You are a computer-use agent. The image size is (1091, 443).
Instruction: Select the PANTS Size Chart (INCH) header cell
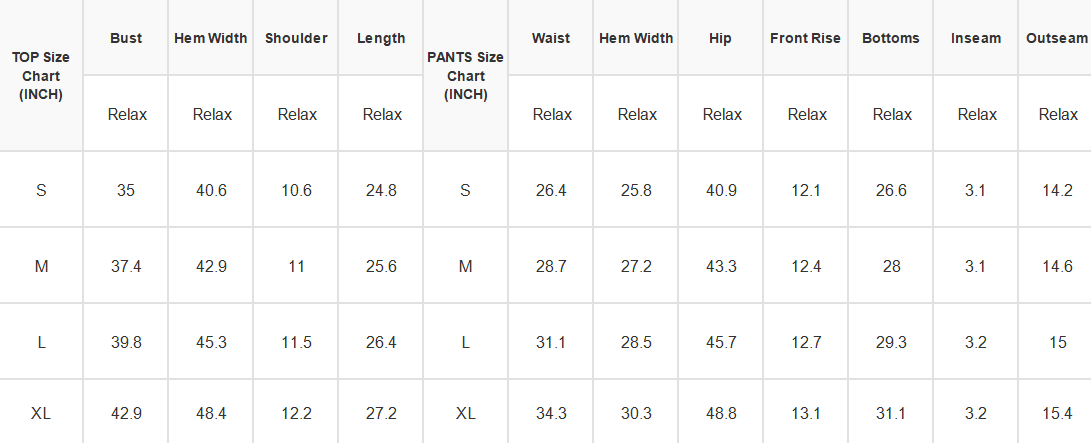[x=465, y=75]
